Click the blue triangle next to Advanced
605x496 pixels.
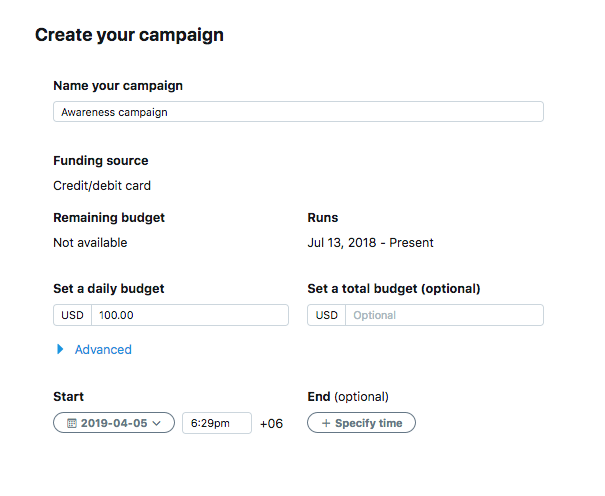pyautogui.click(x=61, y=350)
